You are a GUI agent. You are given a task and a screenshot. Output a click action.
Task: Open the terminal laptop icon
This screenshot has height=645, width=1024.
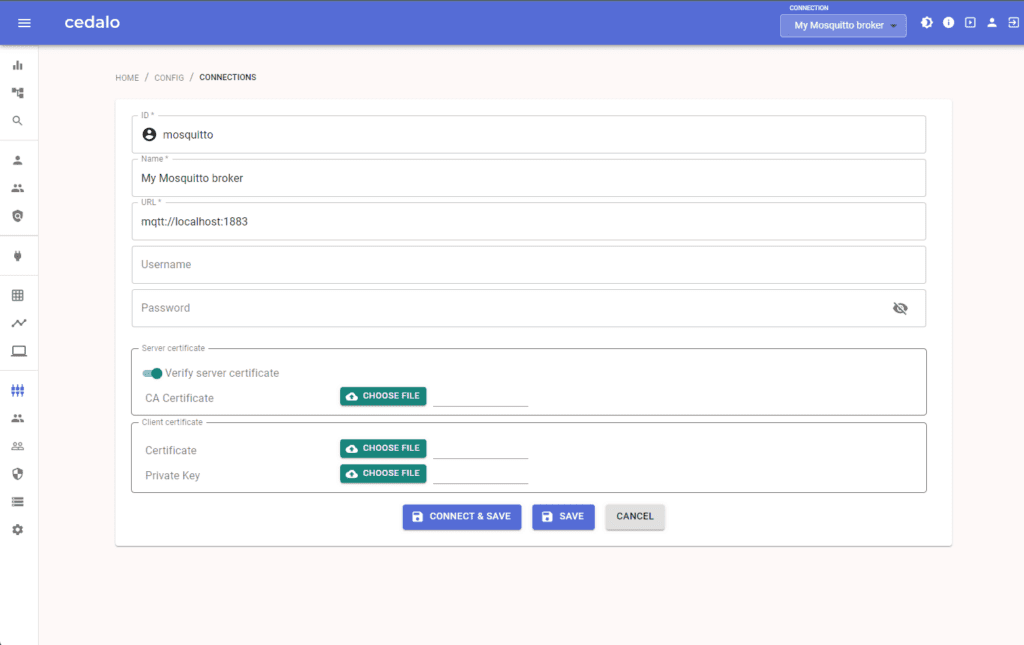pyautogui.click(x=18, y=351)
